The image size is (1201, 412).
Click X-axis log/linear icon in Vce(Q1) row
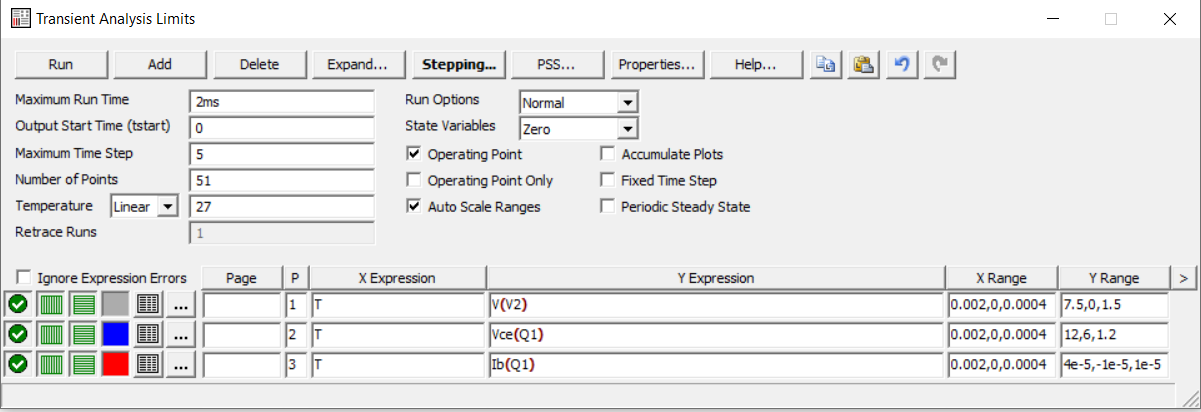(50, 335)
